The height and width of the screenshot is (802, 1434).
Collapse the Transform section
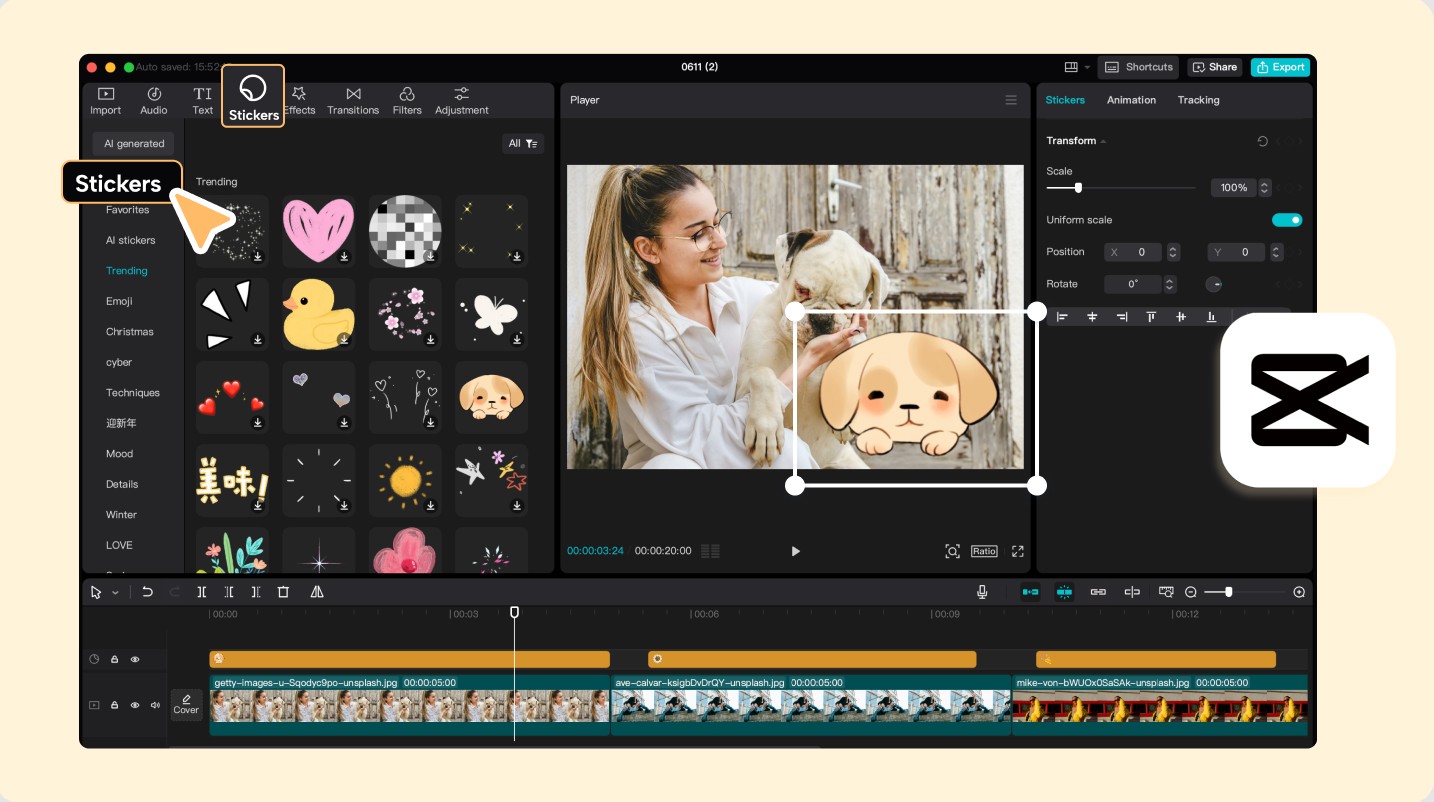coord(1104,141)
